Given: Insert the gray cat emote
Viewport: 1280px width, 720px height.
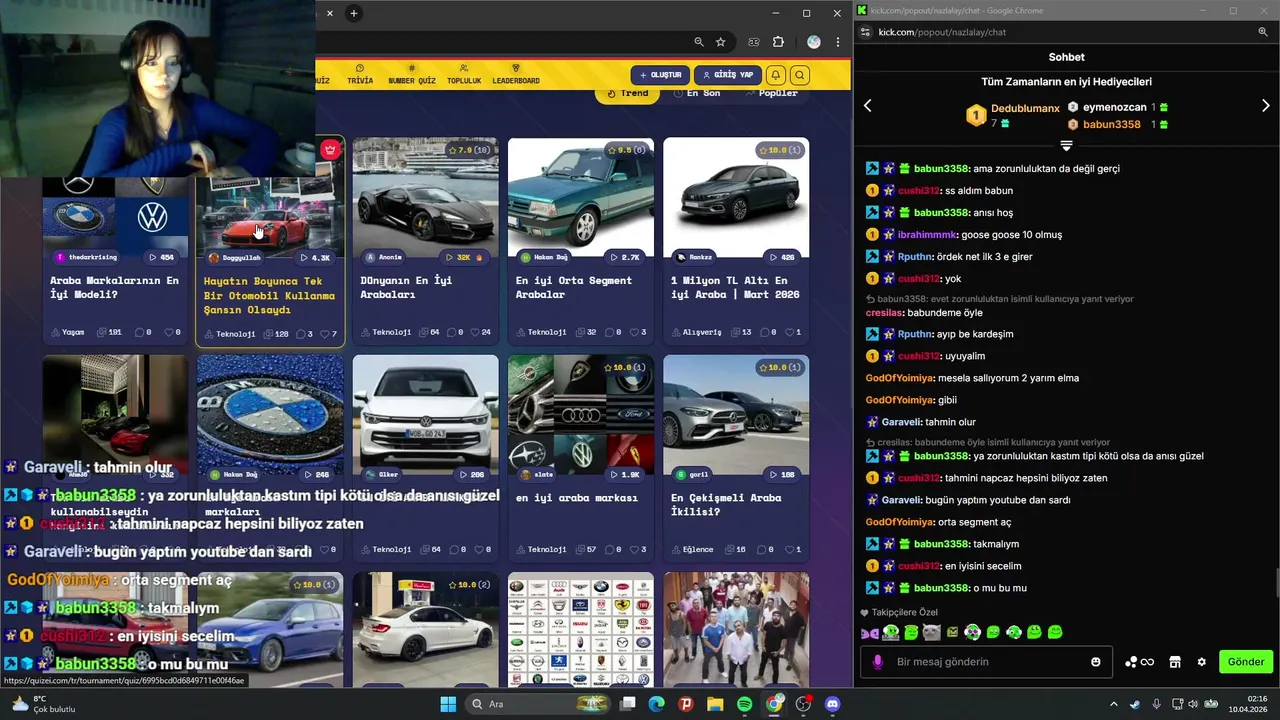Looking at the screenshot, I should click(931, 632).
